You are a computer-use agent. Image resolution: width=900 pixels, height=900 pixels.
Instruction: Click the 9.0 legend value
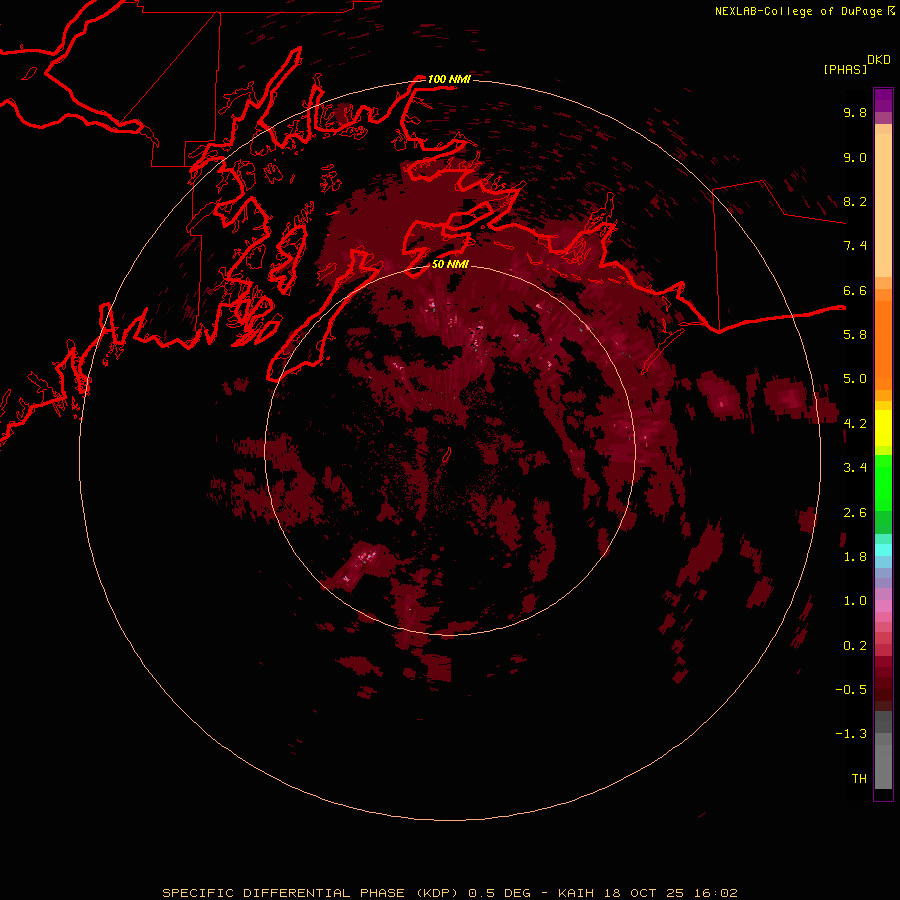855,157
